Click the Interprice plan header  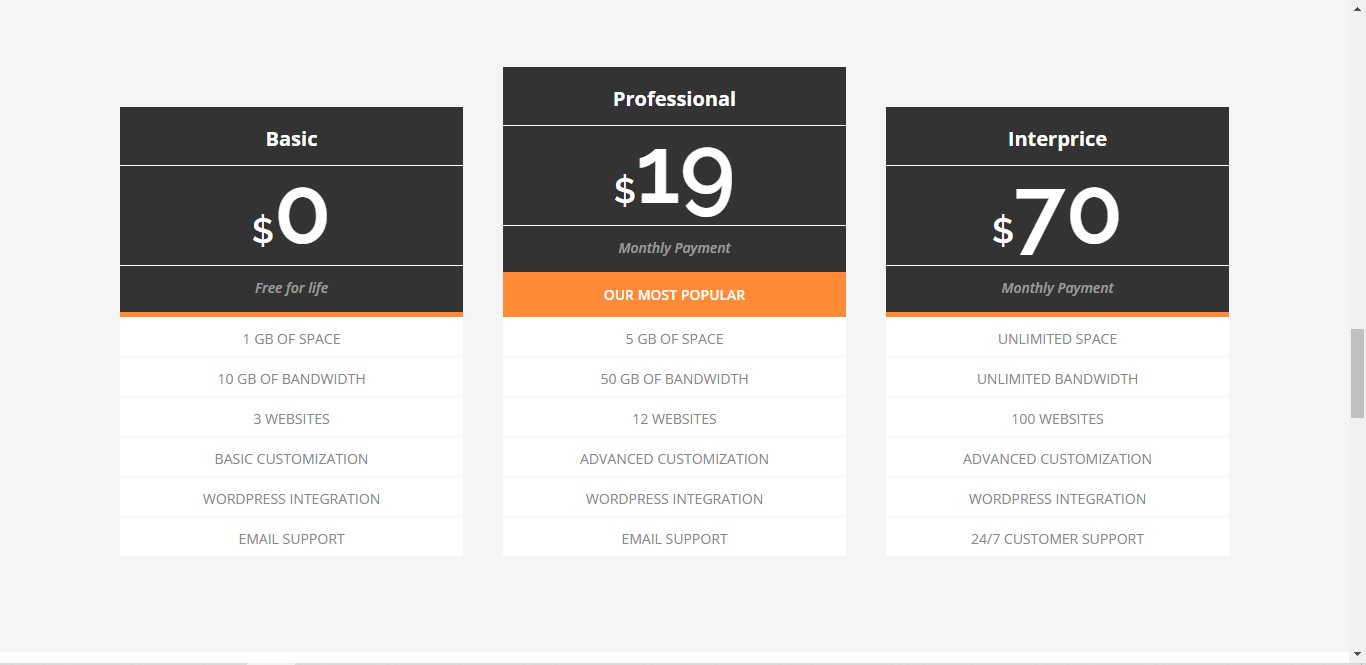1057,139
